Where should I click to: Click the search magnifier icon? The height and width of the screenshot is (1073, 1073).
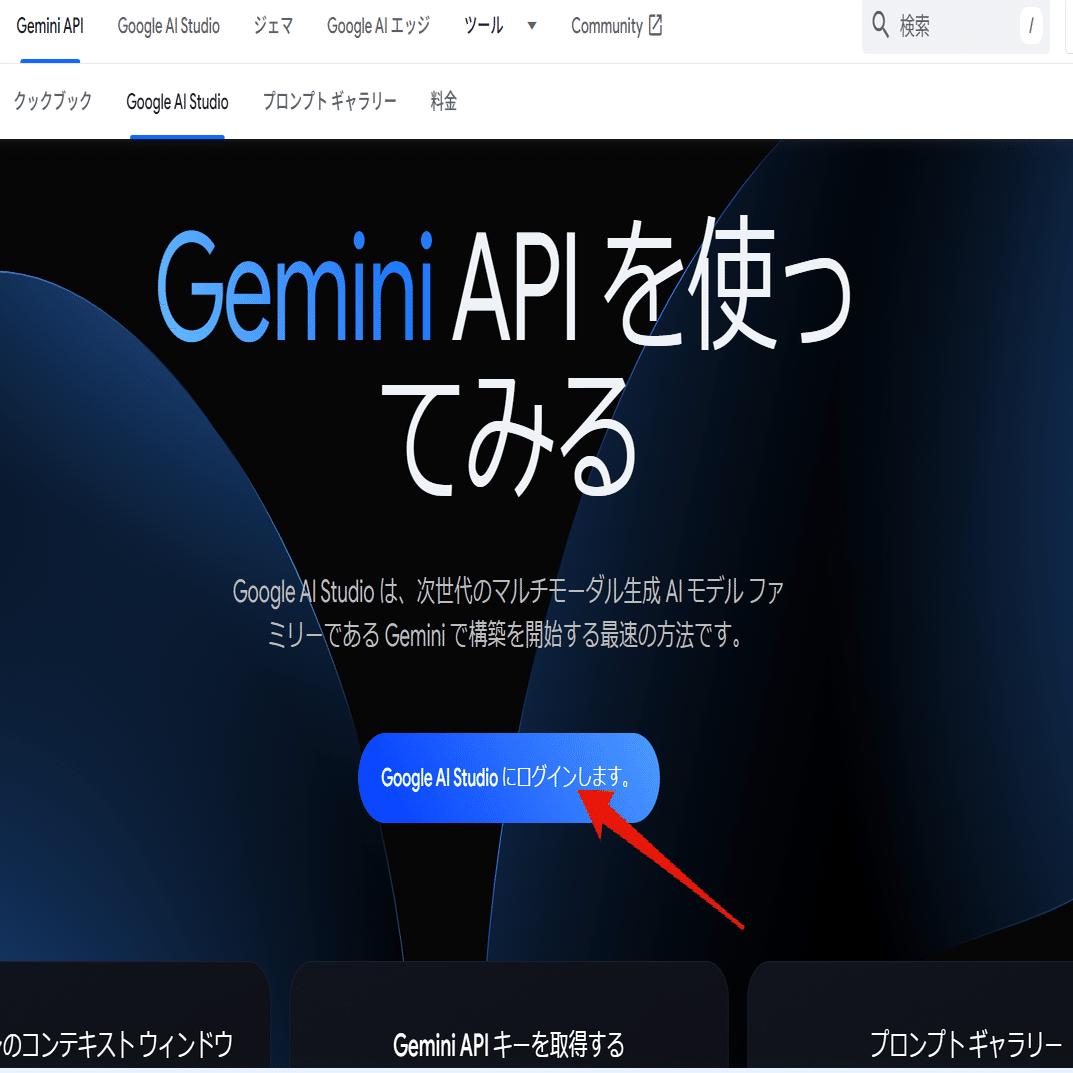pyautogui.click(x=880, y=25)
